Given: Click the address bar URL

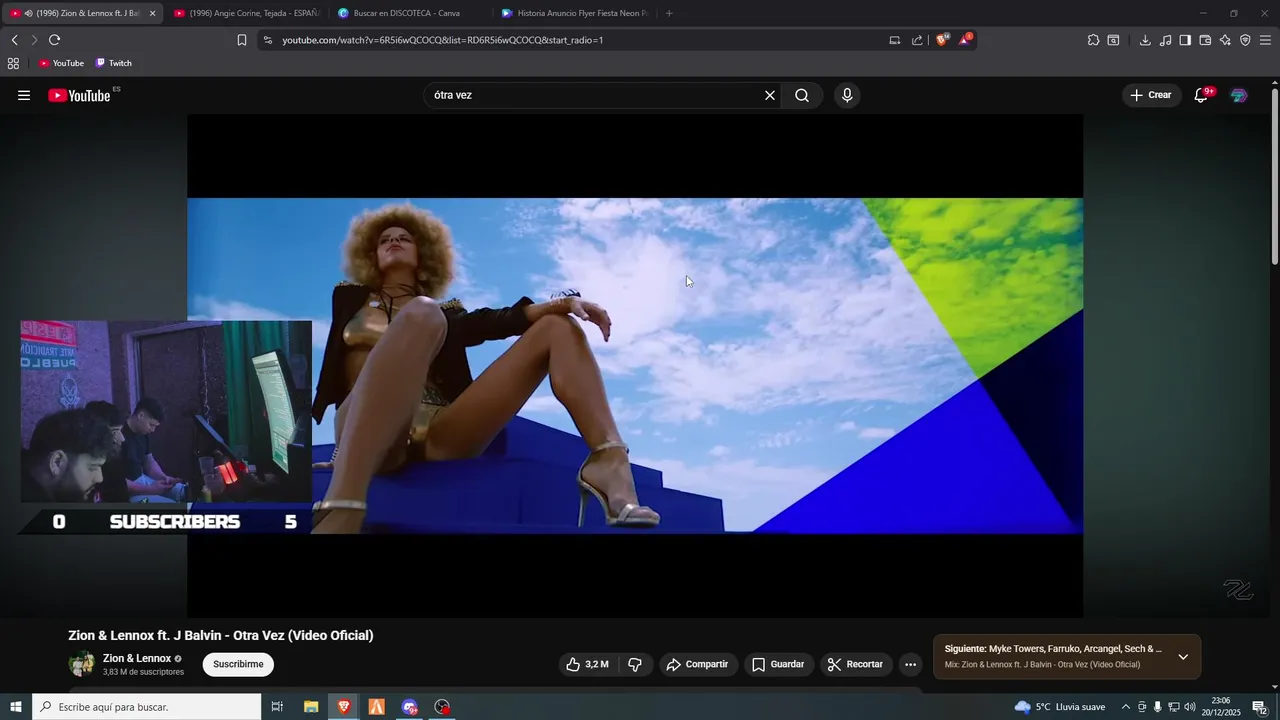Looking at the screenshot, I should click(x=442, y=40).
